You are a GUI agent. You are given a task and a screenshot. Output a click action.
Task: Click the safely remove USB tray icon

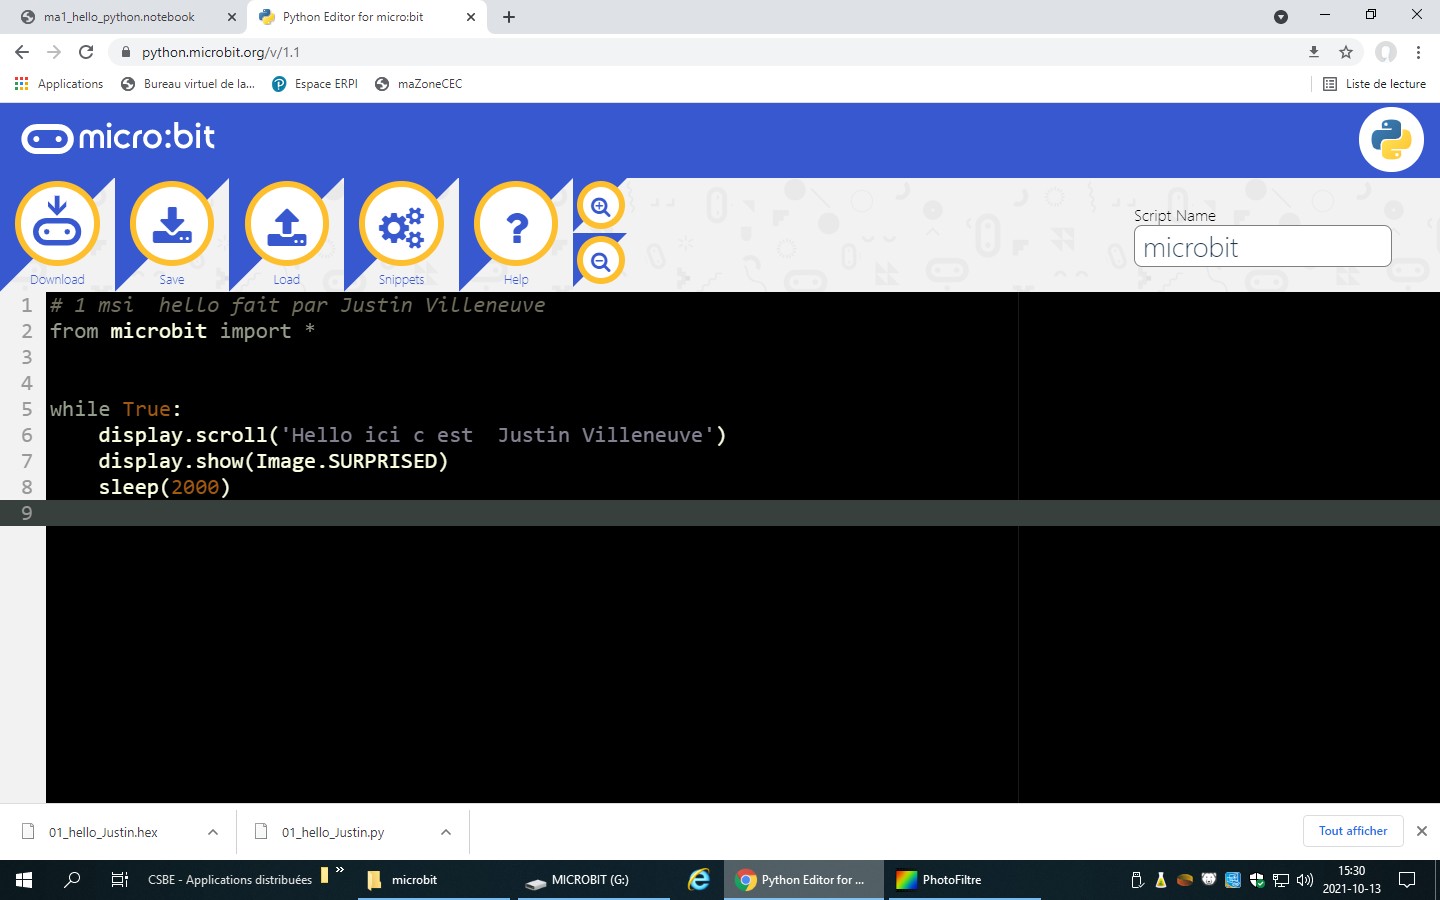click(1137, 880)
